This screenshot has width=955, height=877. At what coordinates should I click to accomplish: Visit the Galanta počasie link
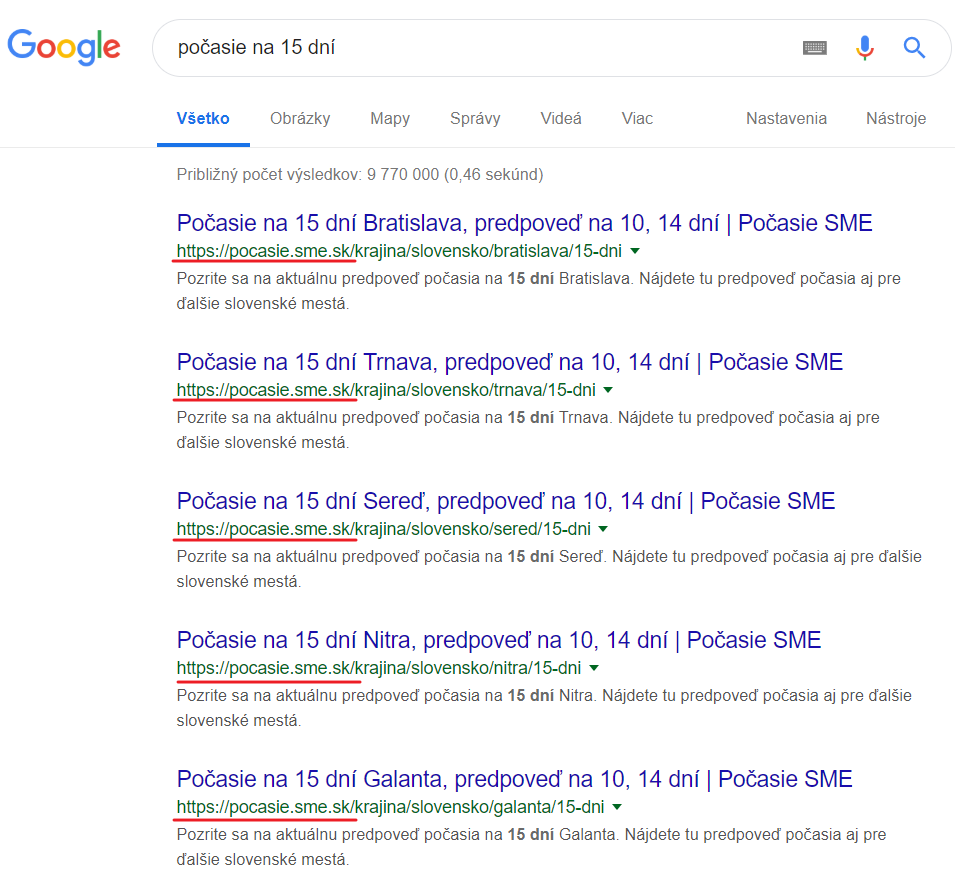point(514,778)
